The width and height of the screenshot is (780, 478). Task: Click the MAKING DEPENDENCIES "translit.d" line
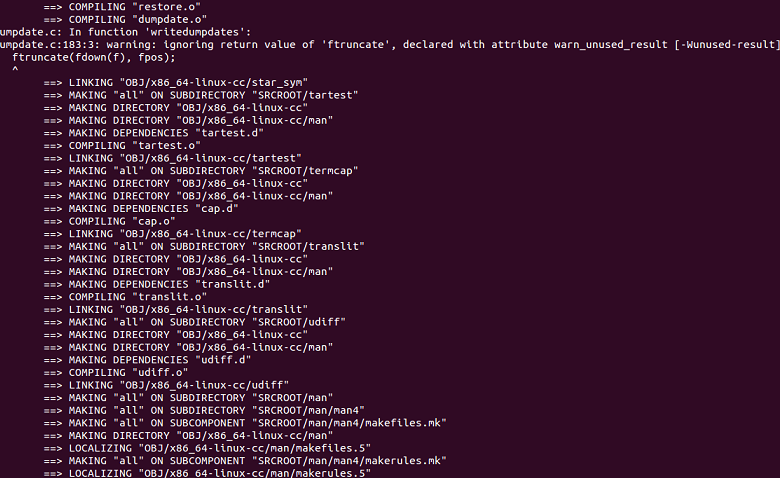157,285
